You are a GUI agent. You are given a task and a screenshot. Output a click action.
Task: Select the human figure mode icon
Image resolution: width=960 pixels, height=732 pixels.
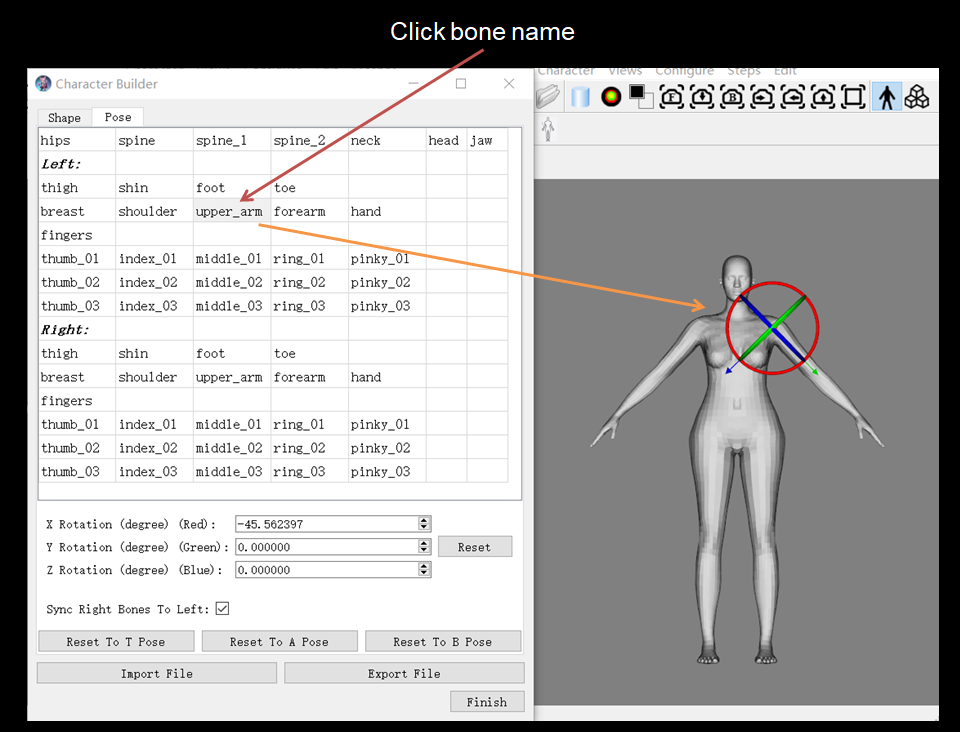[x=886, y=97]
